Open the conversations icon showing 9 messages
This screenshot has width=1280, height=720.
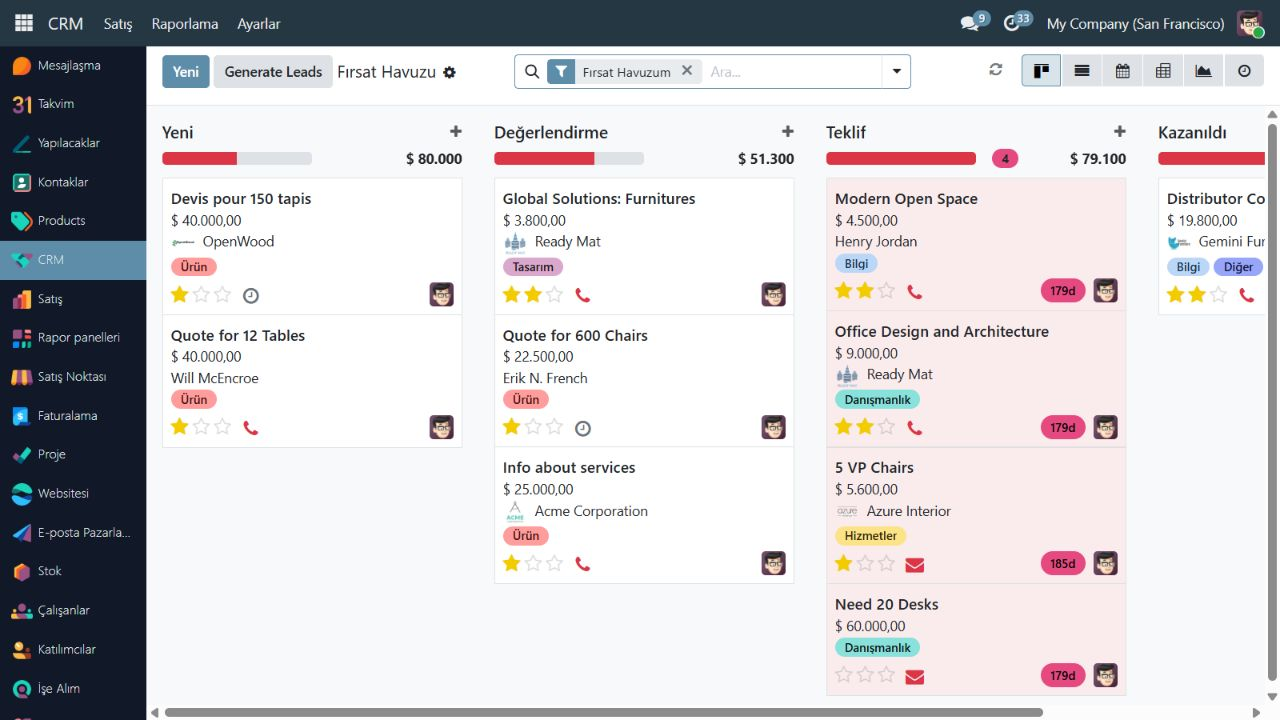[973, 22]
